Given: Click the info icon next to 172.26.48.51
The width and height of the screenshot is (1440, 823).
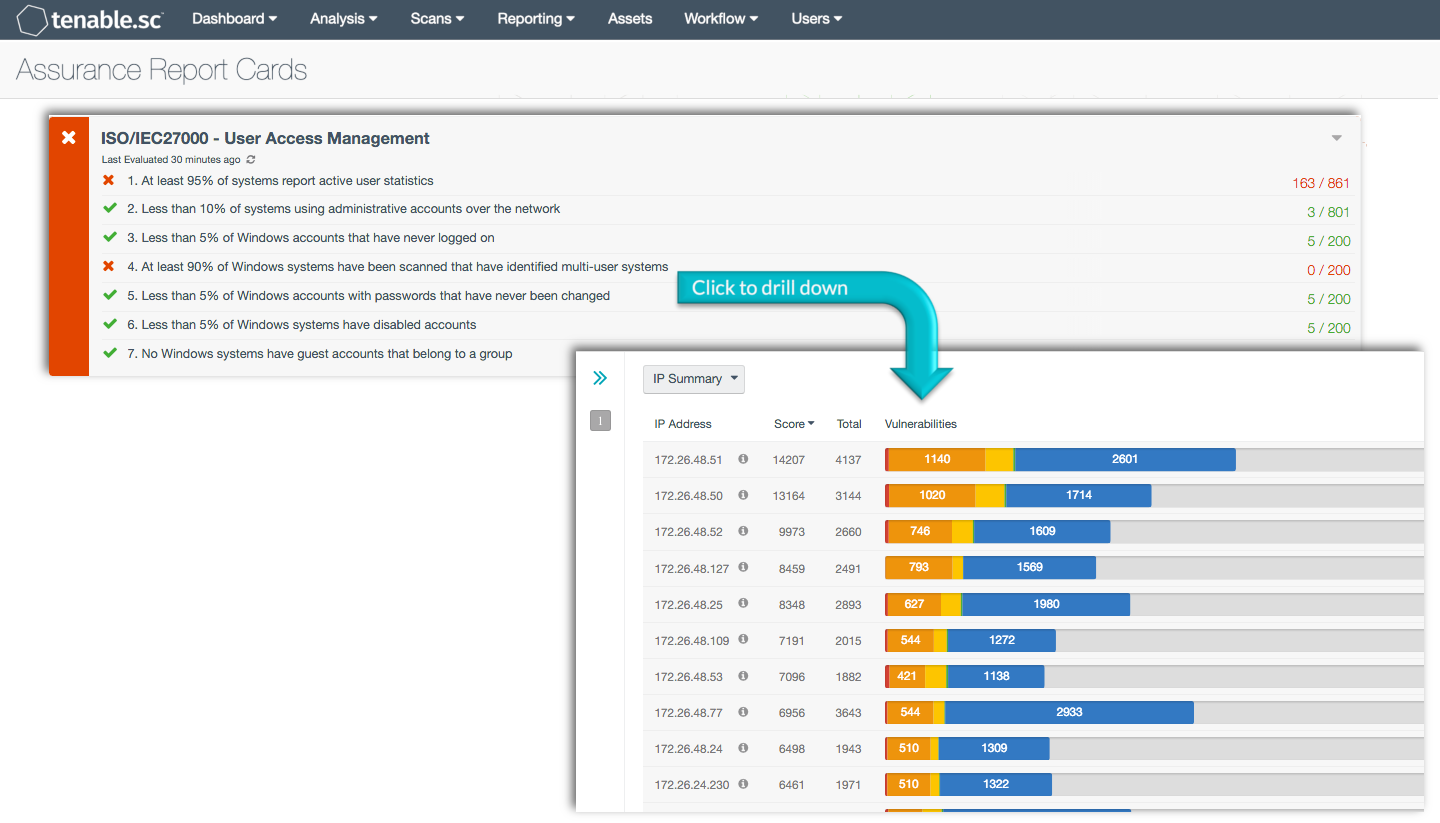Looking at the screenshot, I should pyautogui.click(x=743, y=459).
